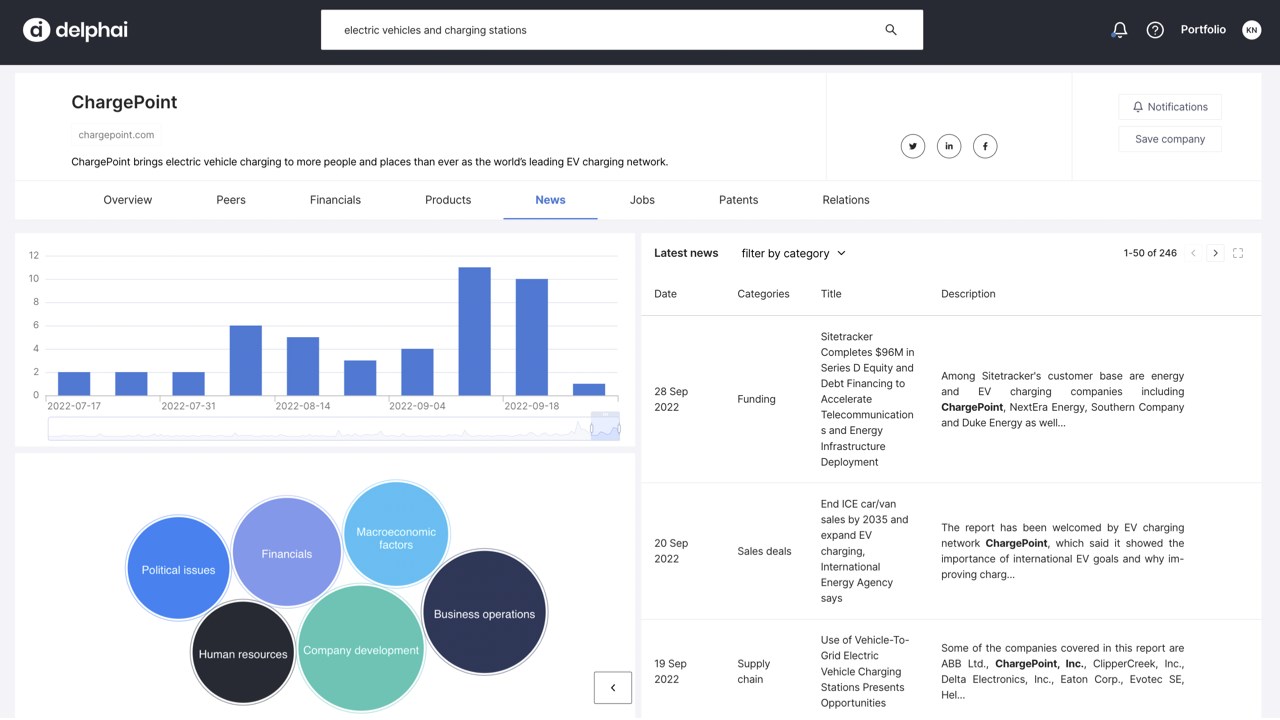Open the KN user avatar menu
This screenshot has height=720, width=1280.
1251,30
